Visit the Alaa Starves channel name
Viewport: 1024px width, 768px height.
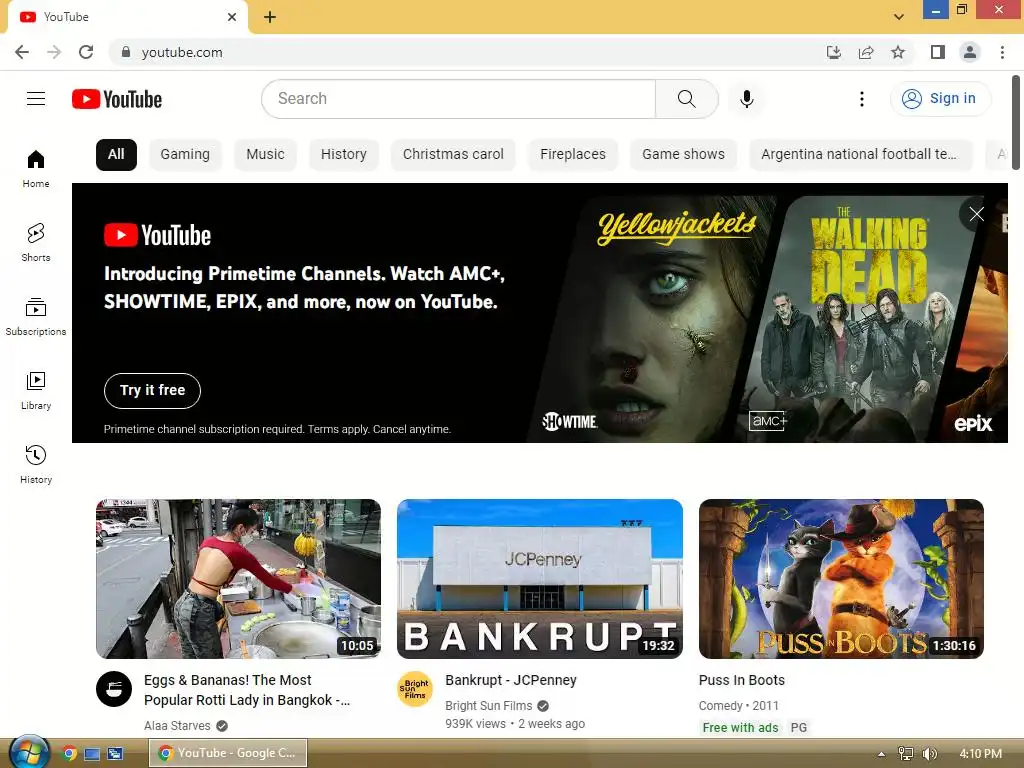coord(177,726)
